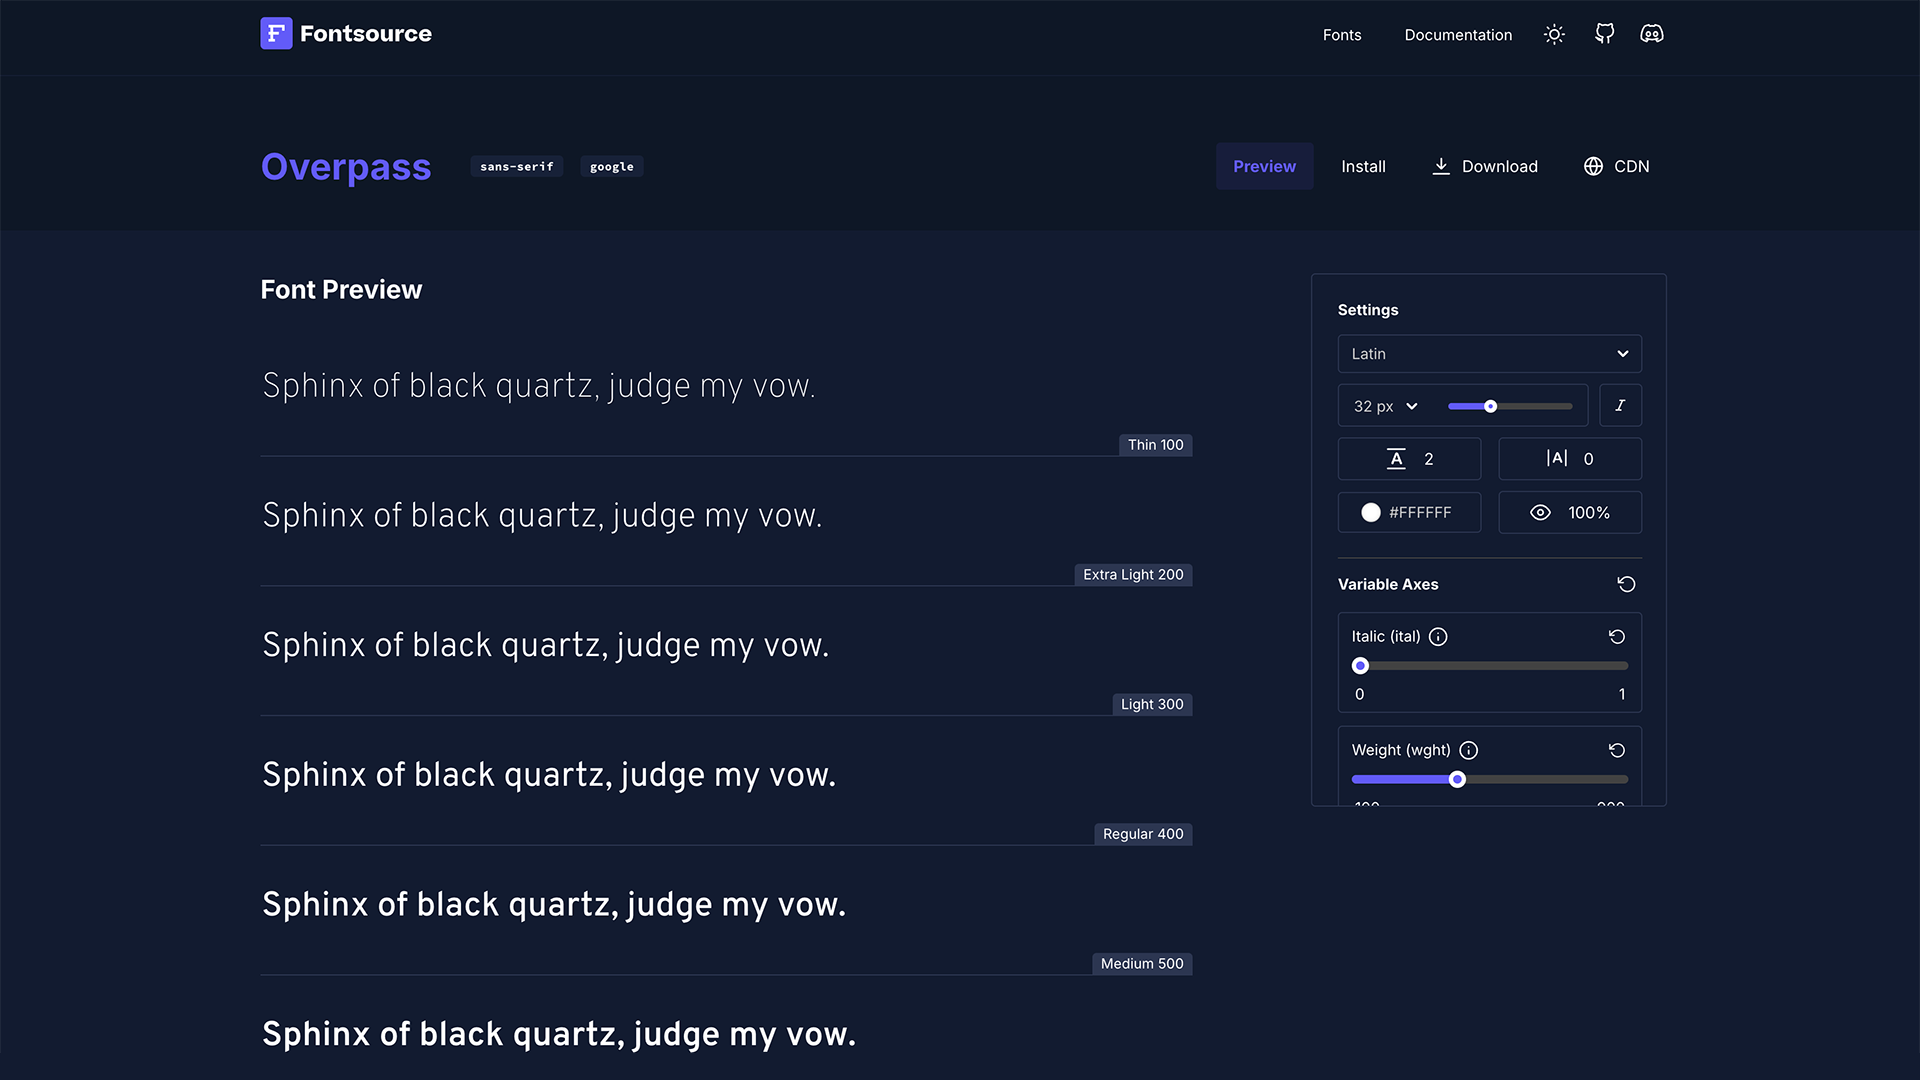1920x1080 pixels.
Task: Open the CDN page link
Action: 1616,167
